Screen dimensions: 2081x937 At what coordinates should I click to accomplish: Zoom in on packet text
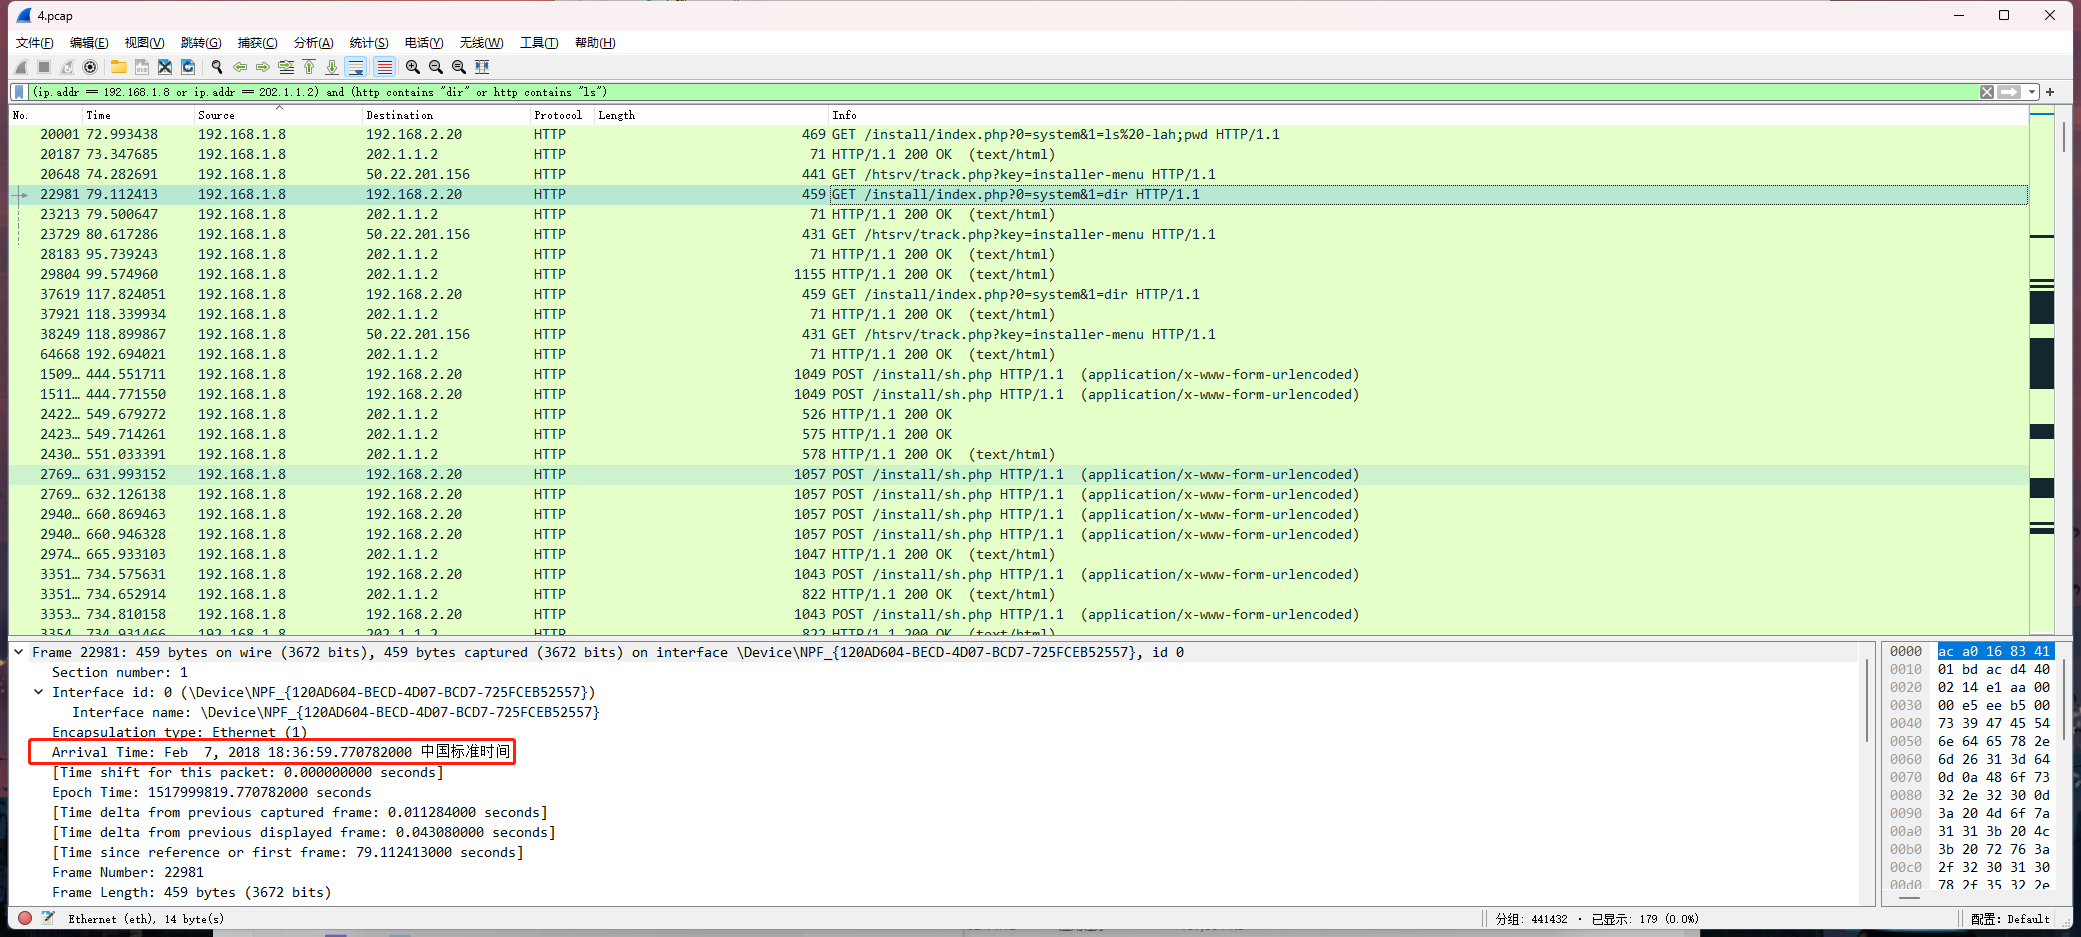point(413,67)
